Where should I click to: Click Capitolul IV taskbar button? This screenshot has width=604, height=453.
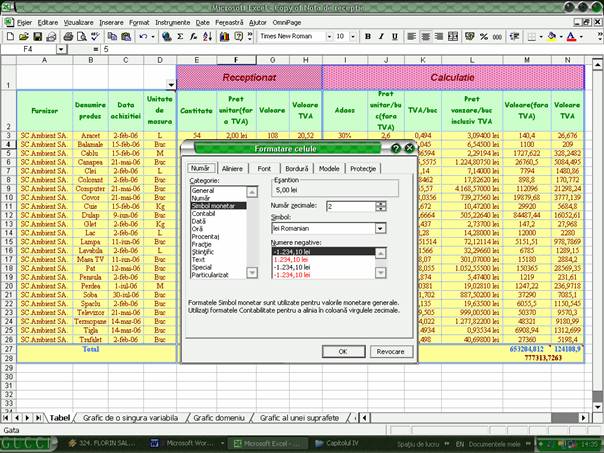337,443
